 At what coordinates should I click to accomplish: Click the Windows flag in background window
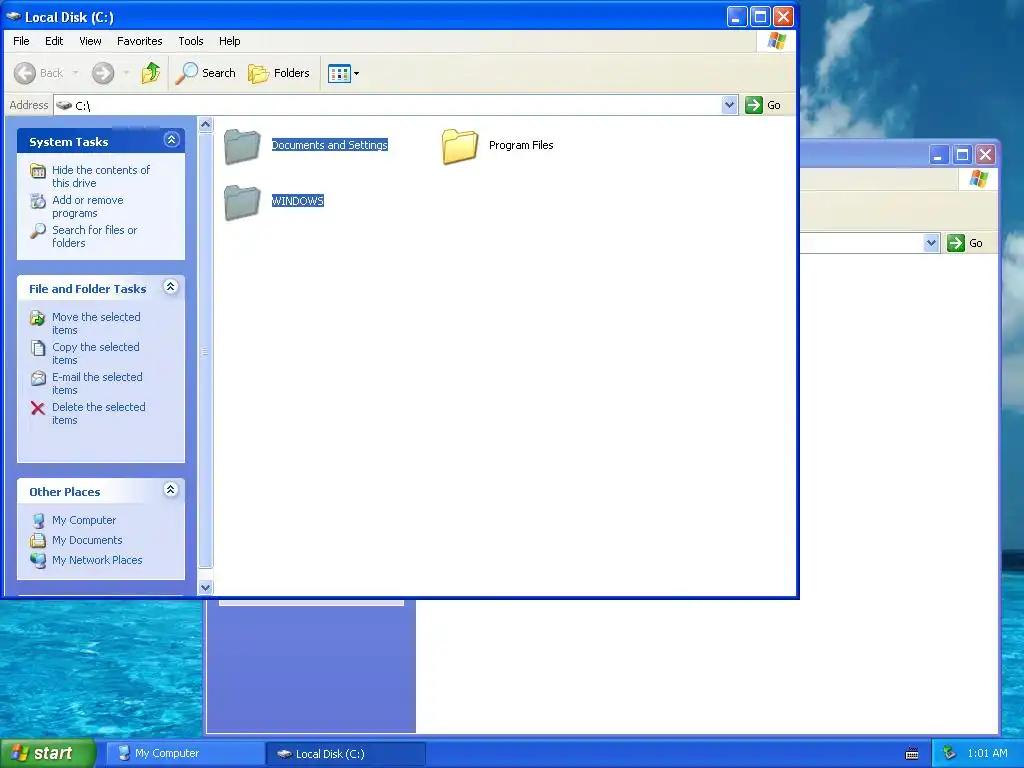[978, 179]
